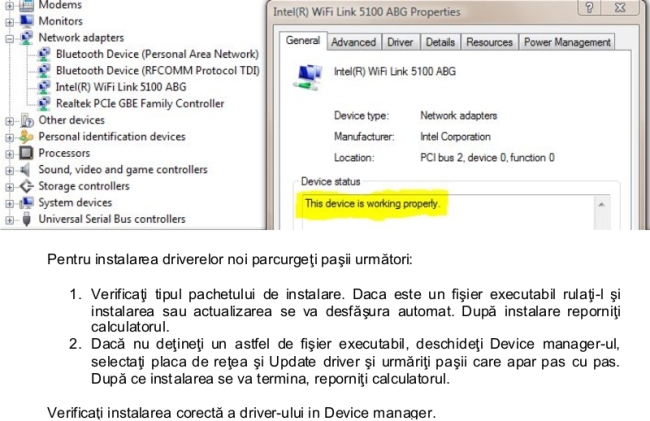Click the Network adapters category icon
Image resolution: width=650 pixels, height=421 pixels.
(x=27, y=37)
